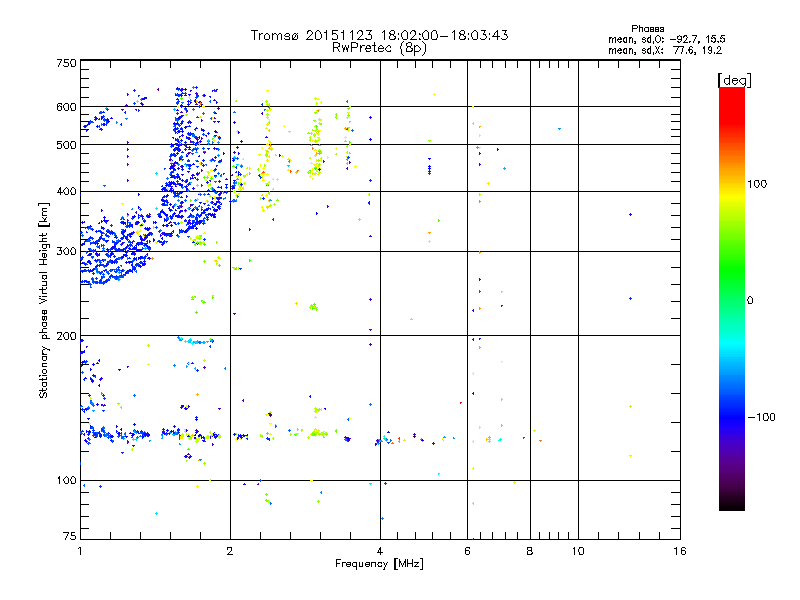Click the "Frequency [MHz]" x-axis label
This screenshot has width=800, height=600.
(x=379, y=564)
